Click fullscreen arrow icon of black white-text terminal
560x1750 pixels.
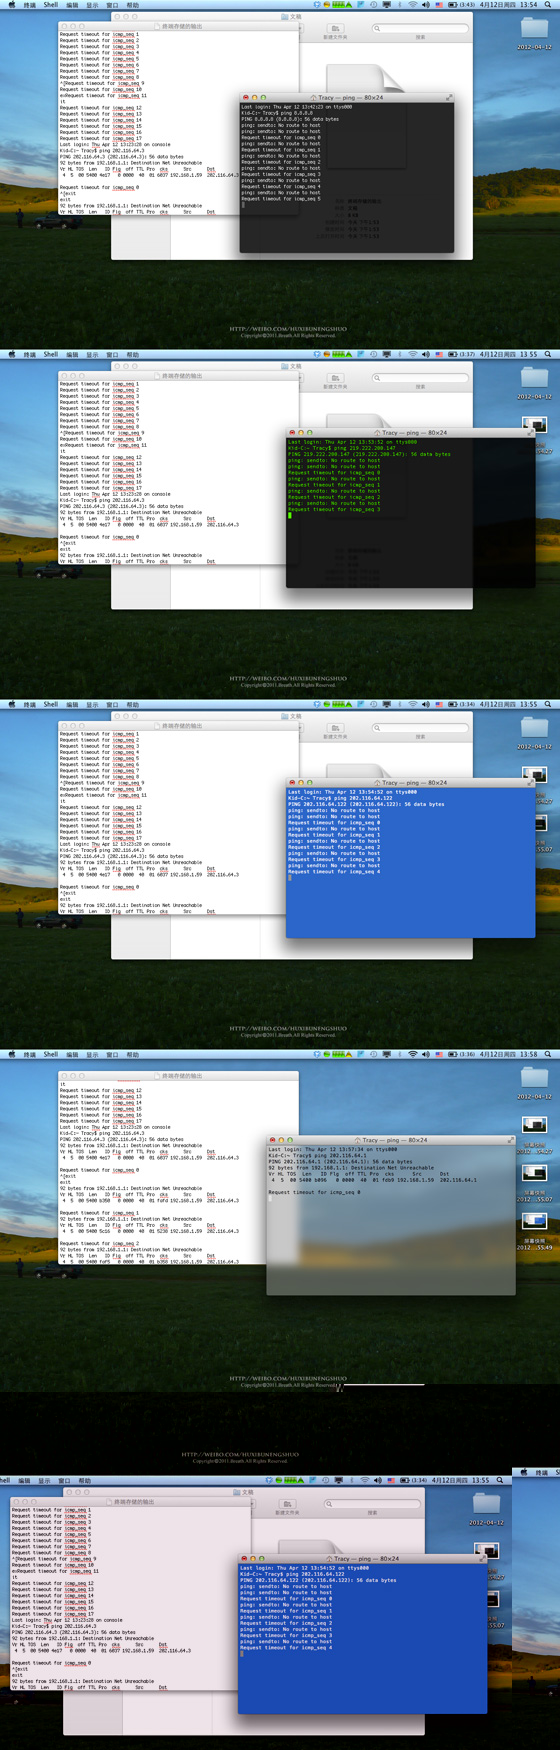[x=449, y=98]
